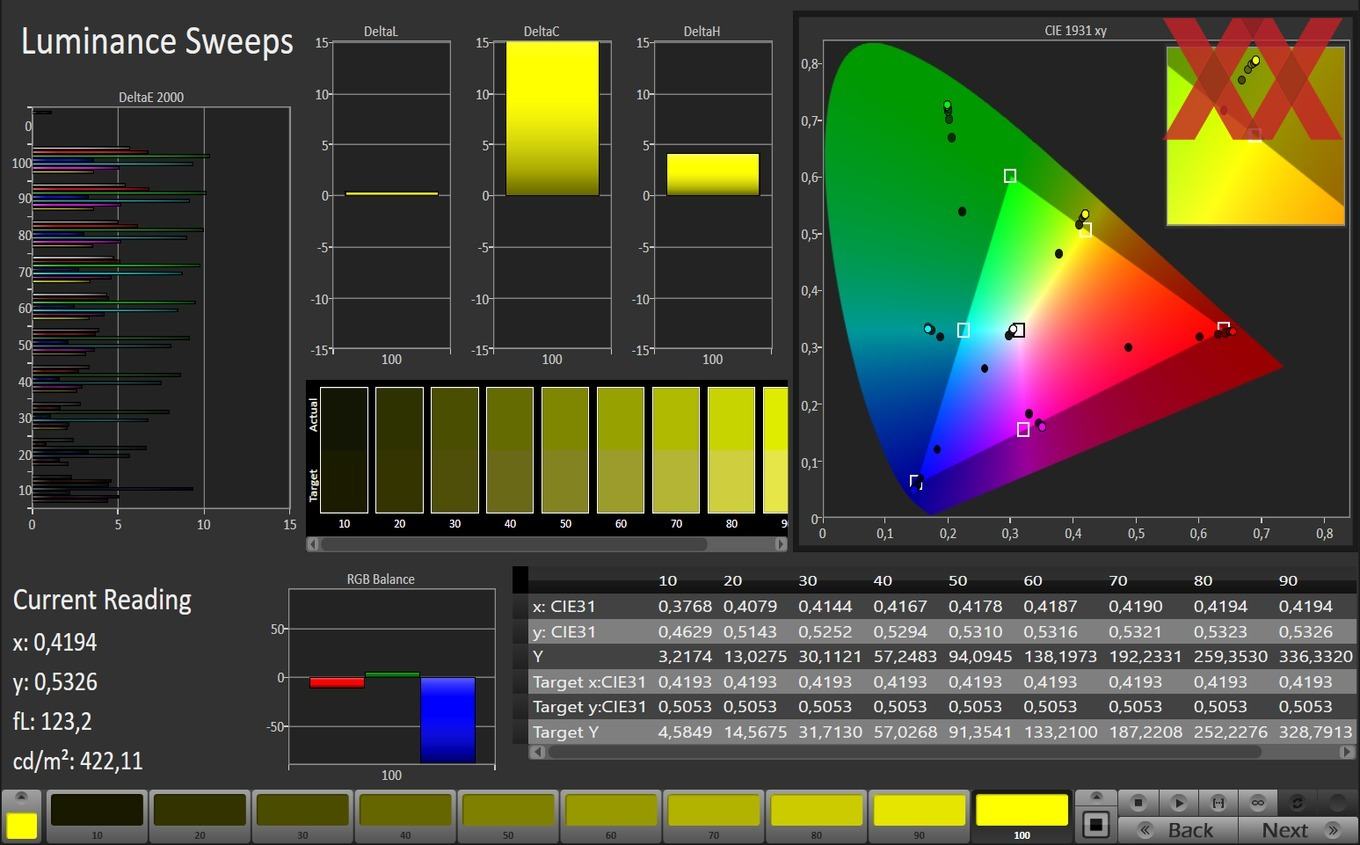Image resolution: width=1360 pixels, height=845 pixels.
Task: Click the DeltaE 2000 bar chart
Action: click(161, 308)
